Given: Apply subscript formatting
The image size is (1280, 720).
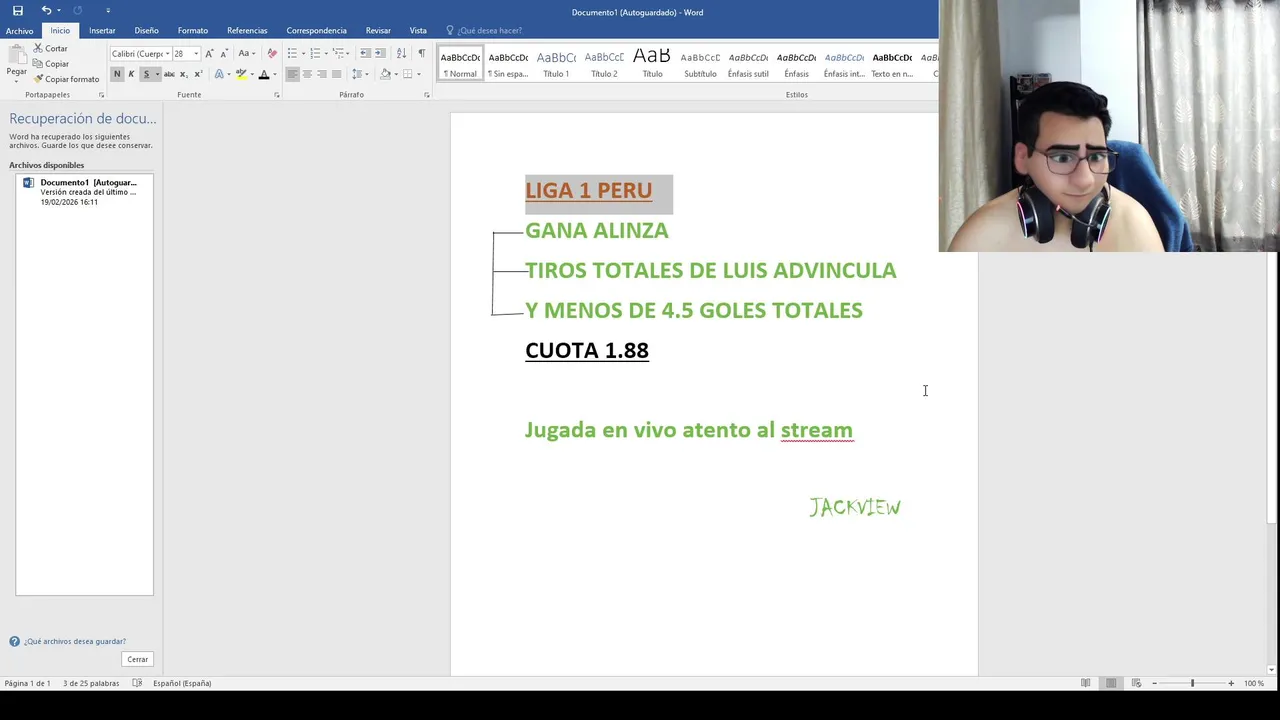Looking at the screenshot, I should (x=183, y=74).
